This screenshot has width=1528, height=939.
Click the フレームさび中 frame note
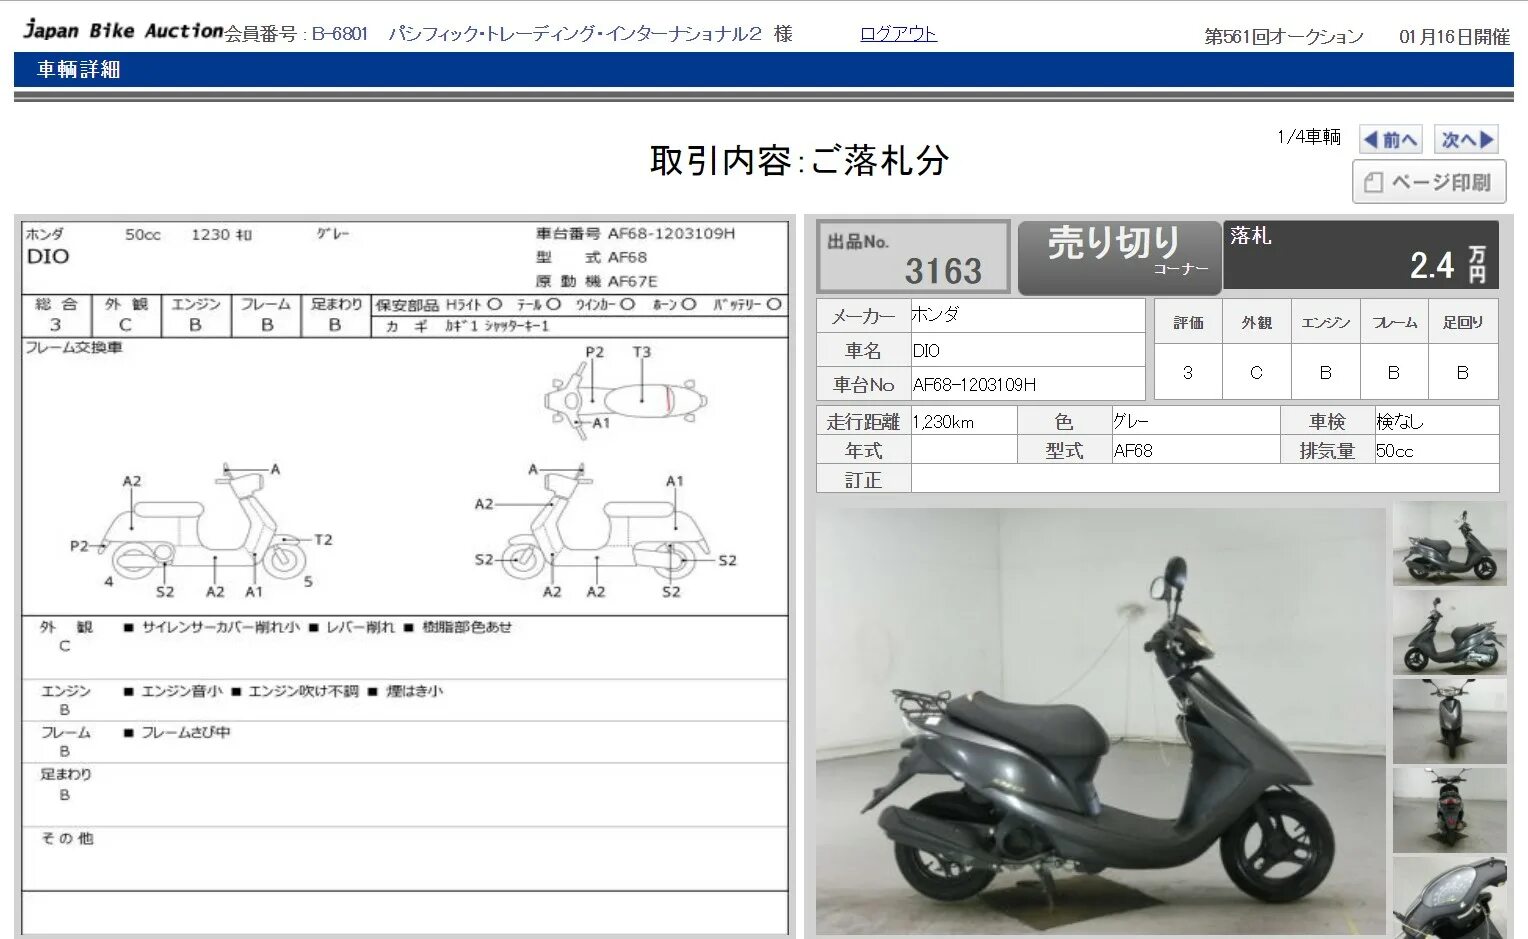pyautogui.click(x=186, y=733)
